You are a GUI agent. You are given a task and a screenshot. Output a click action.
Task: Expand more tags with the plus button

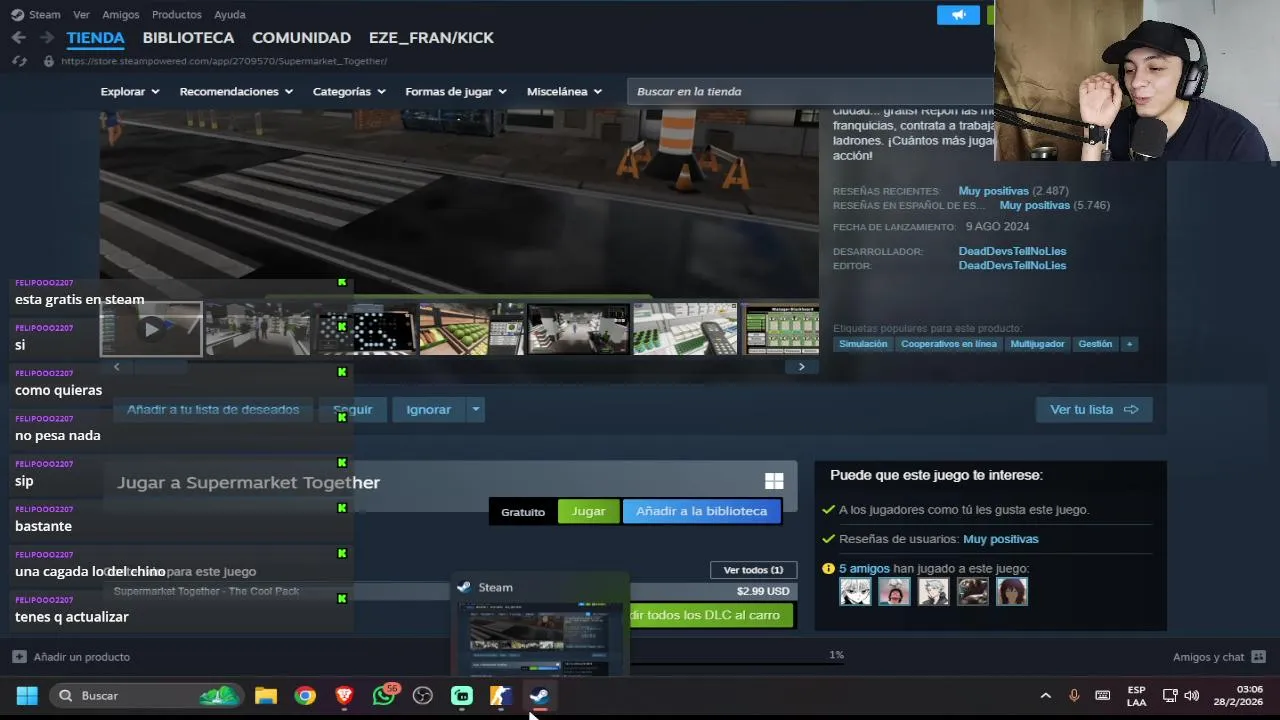click(1129, 344)
